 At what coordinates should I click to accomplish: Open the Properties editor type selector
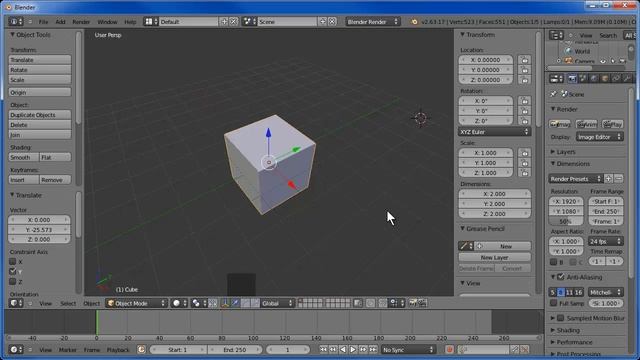coord(556,78)
